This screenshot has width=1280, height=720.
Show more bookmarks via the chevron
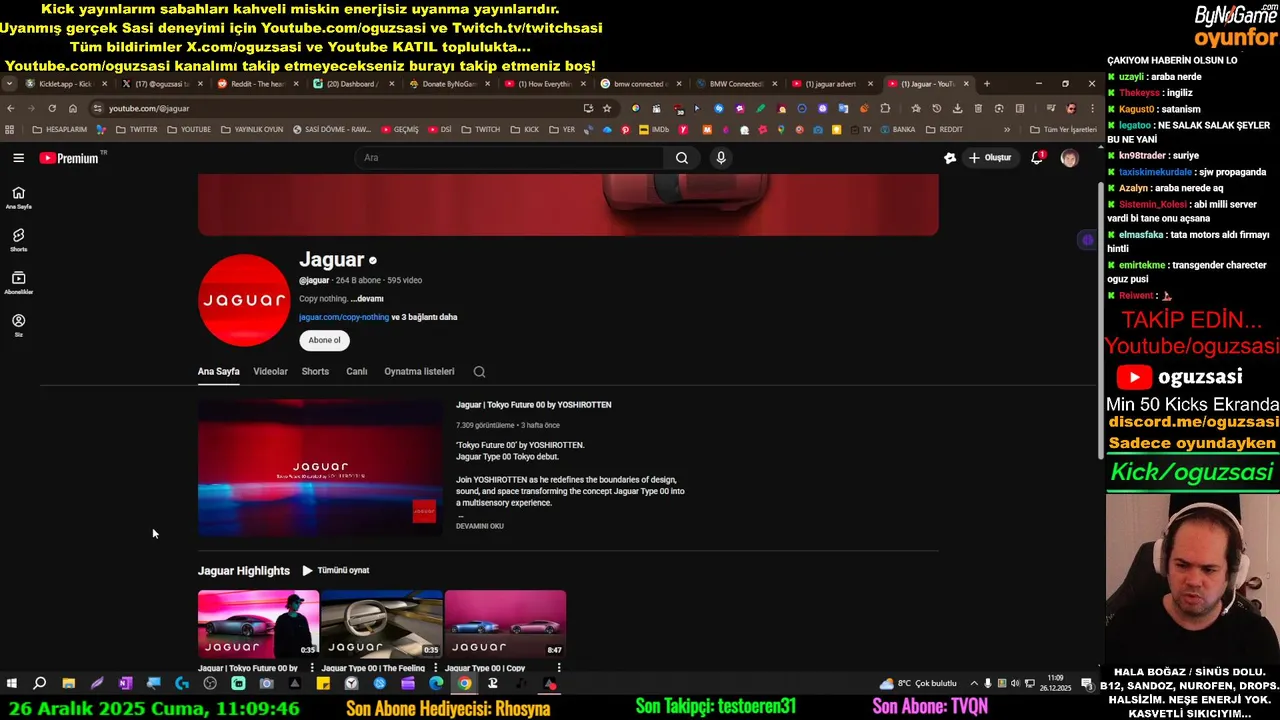coord(1007,130)
